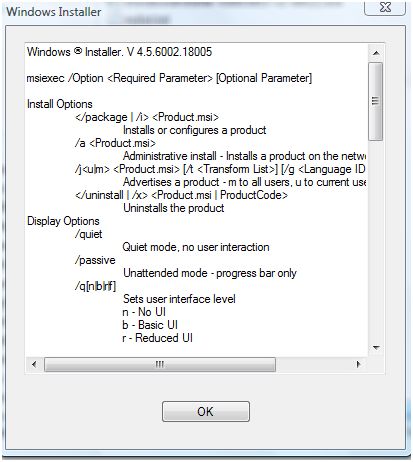This screenshot has height=462, width=413.
Task: Click the 'n - No UI' line
Action: 144,312
